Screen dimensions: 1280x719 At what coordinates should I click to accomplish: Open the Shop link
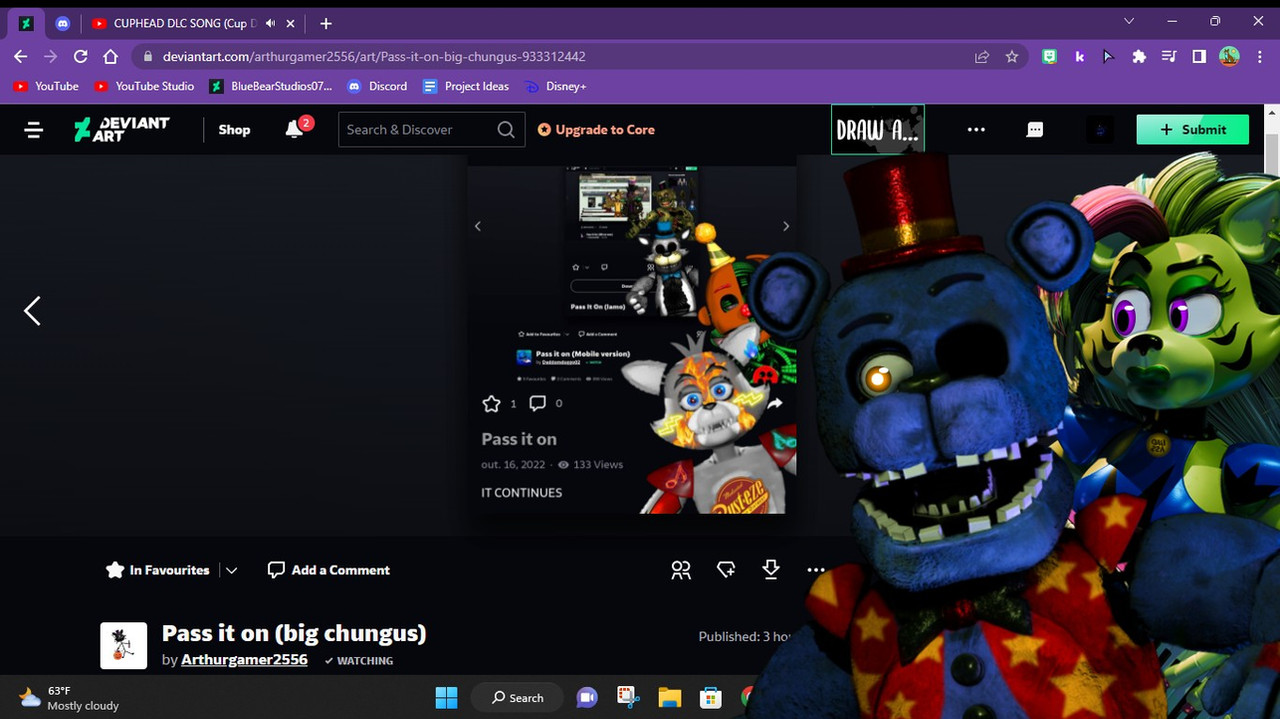pos(234,130)
